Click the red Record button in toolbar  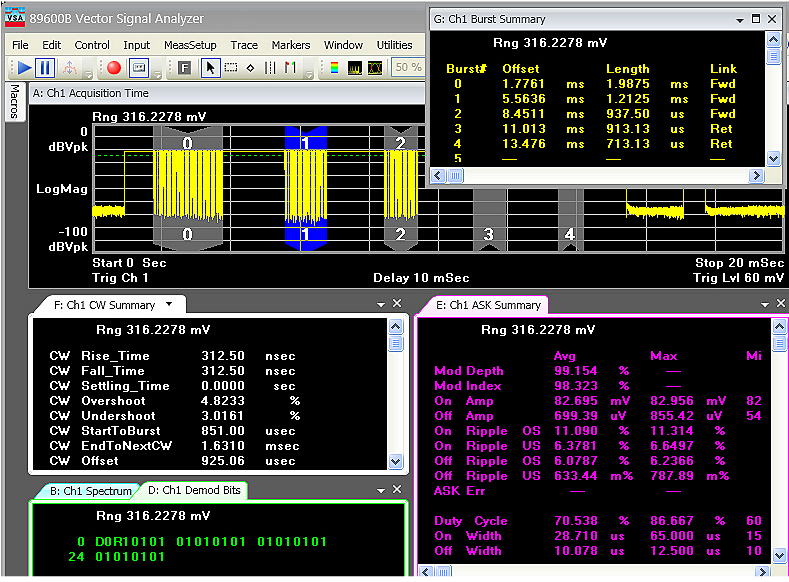click(x=114, y=68)
